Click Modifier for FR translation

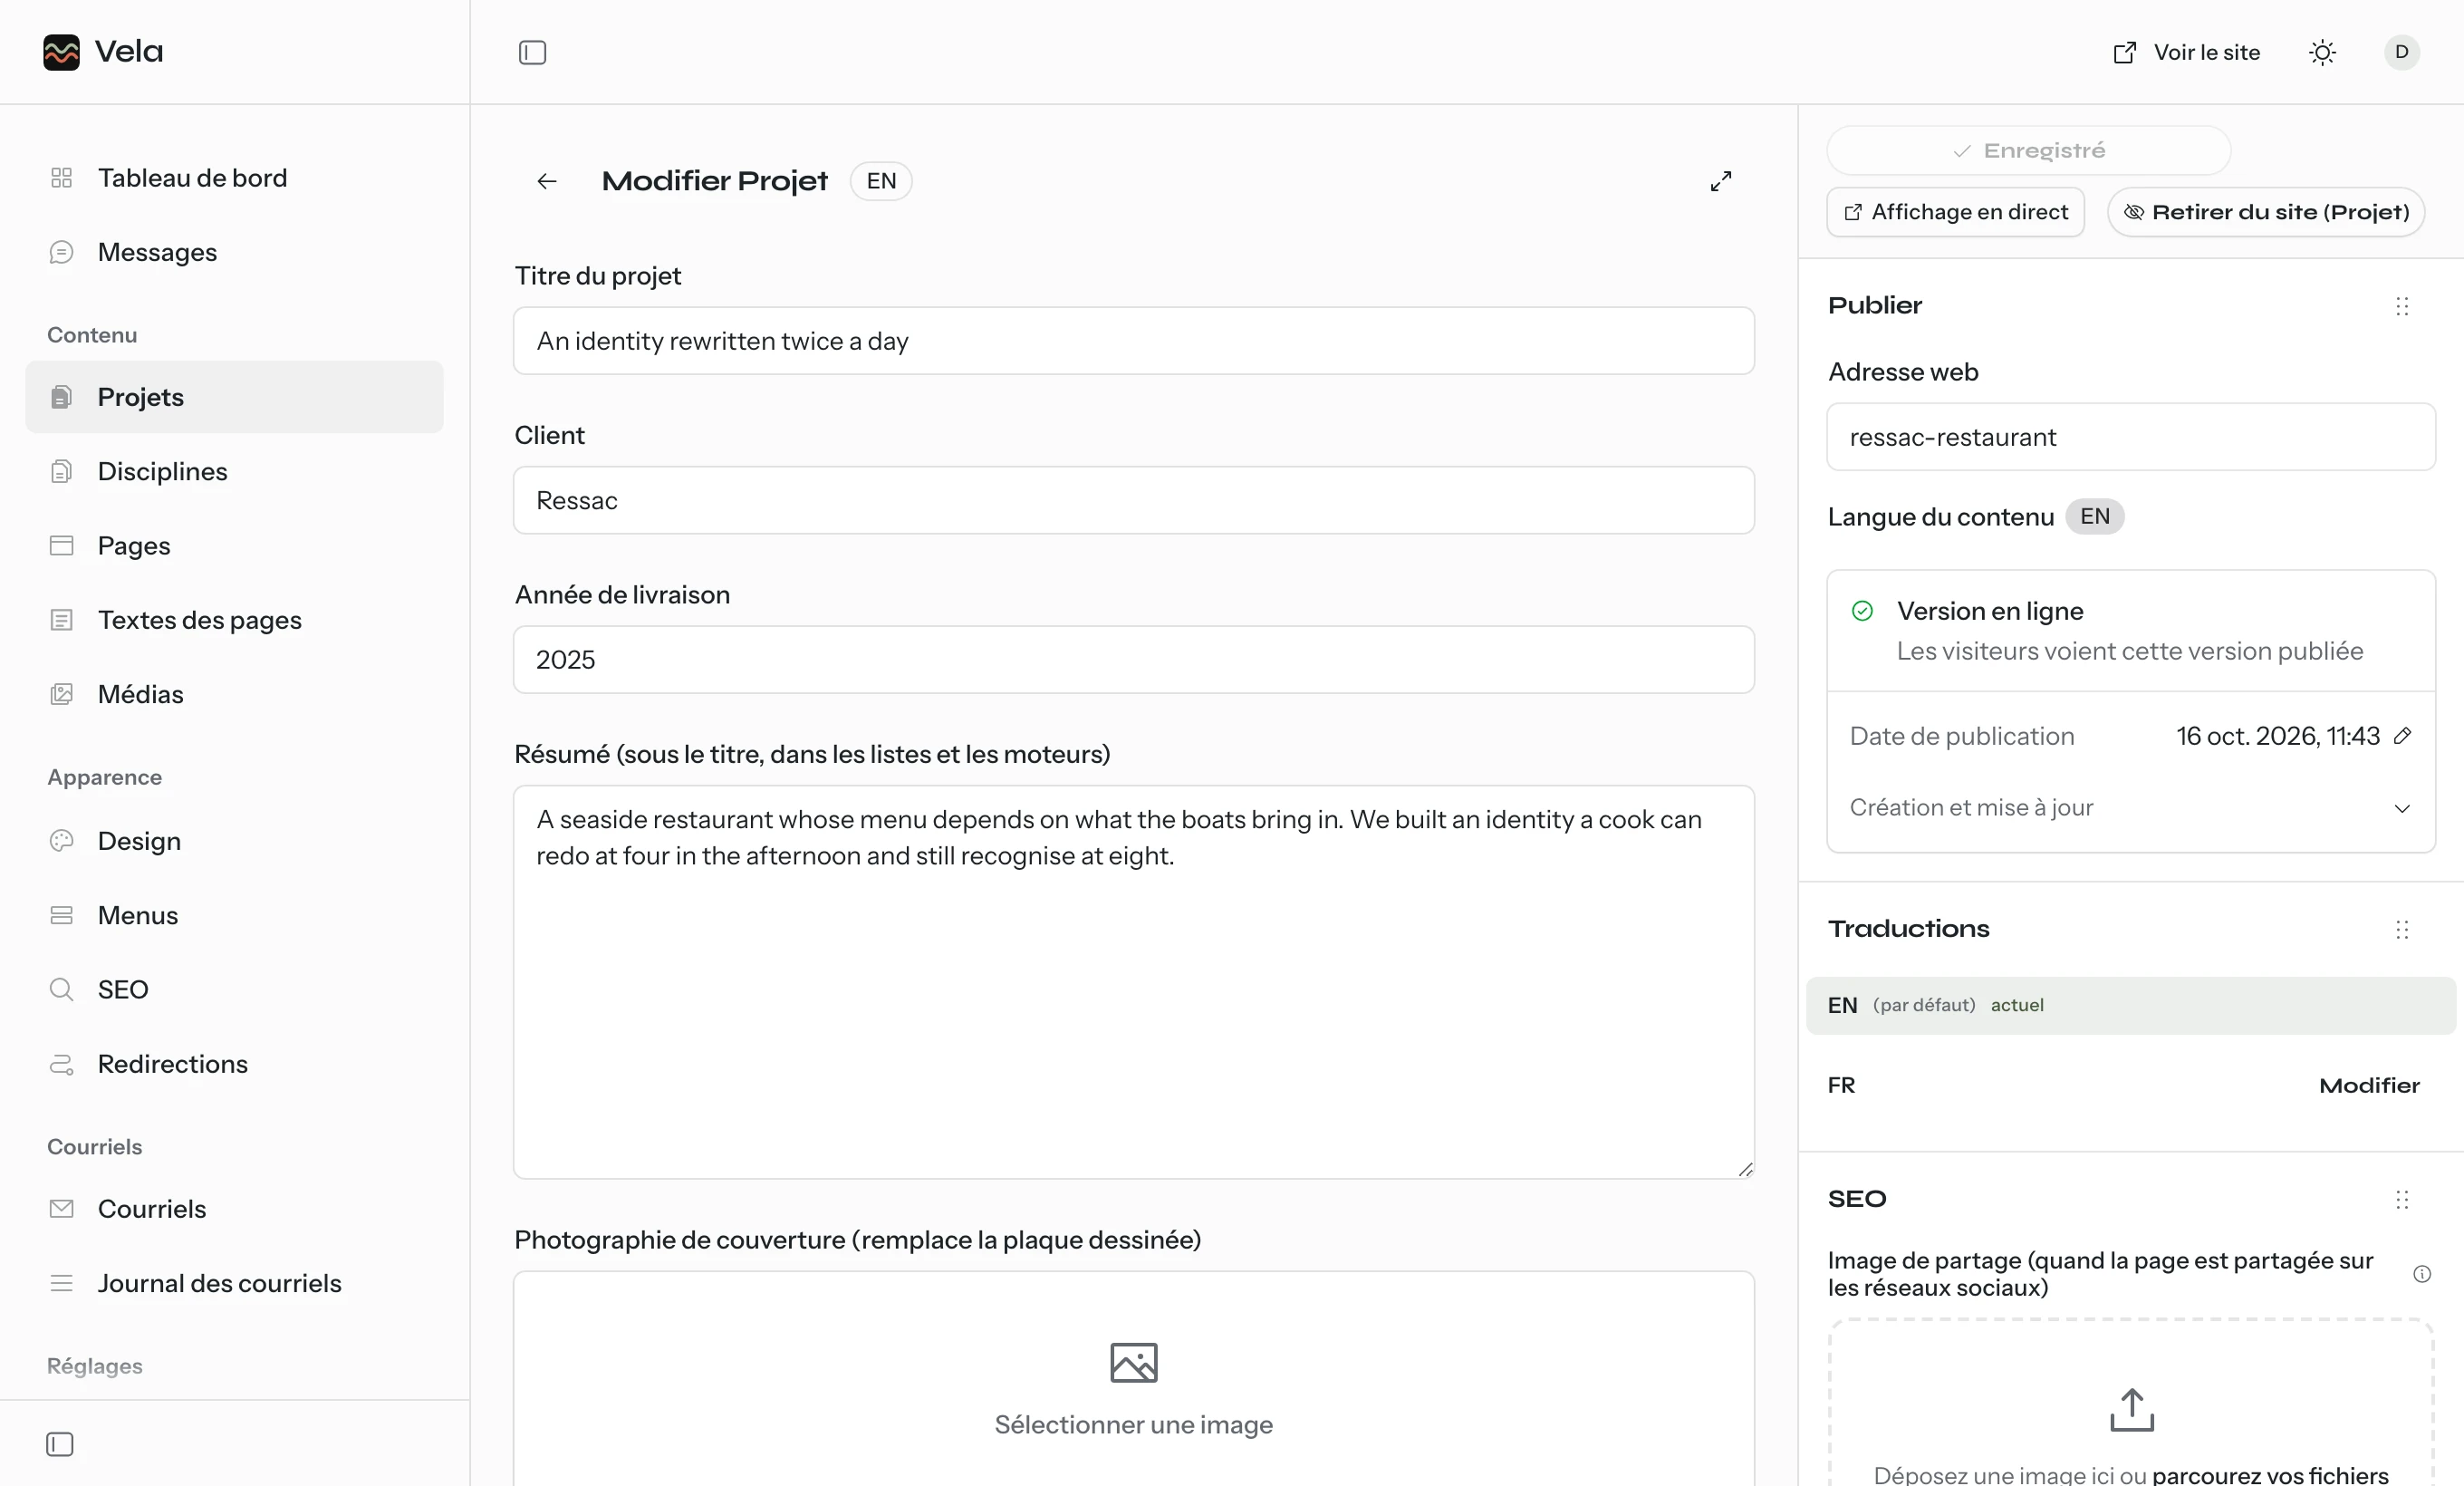(x=2369, y=1086)
